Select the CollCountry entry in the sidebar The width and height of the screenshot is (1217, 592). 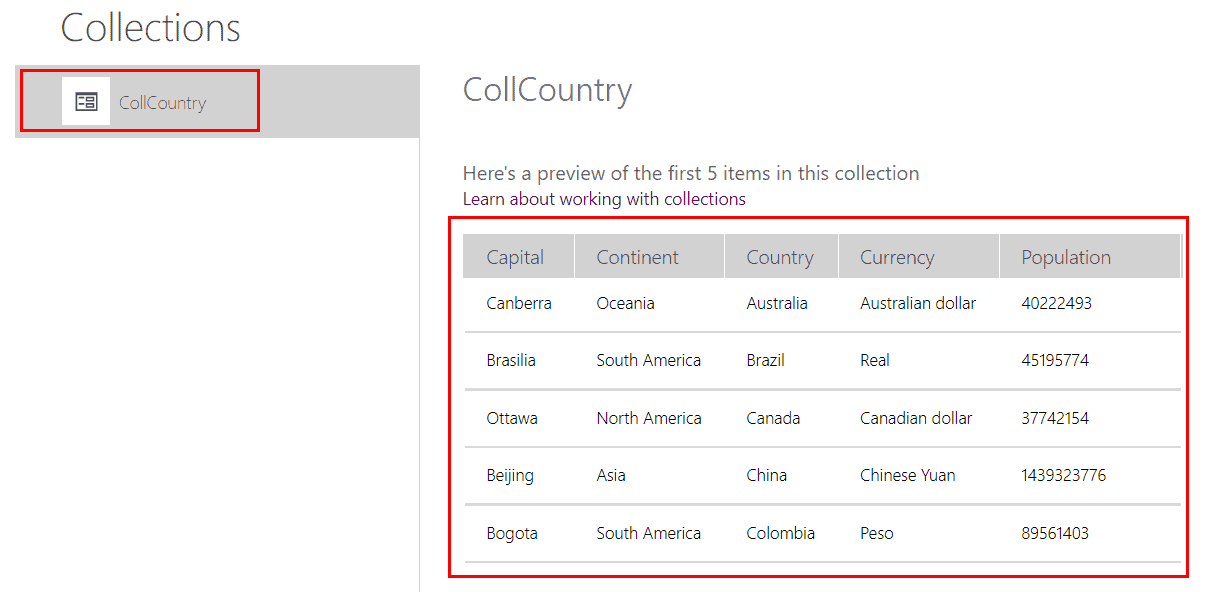(x=162, y=100)
